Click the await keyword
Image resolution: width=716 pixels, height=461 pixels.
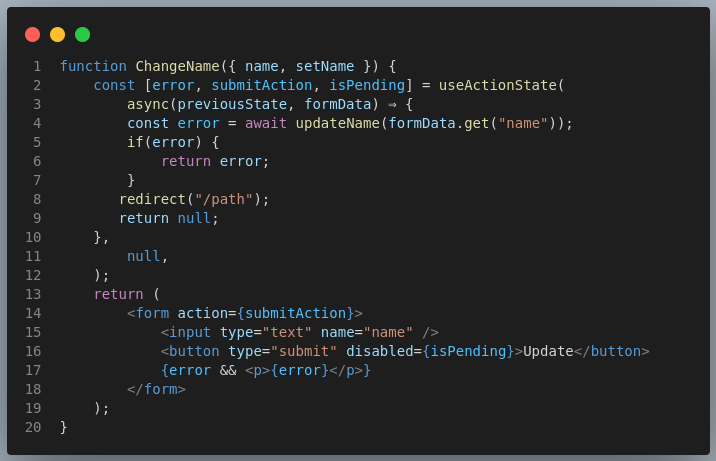click(x=266, y=123)
